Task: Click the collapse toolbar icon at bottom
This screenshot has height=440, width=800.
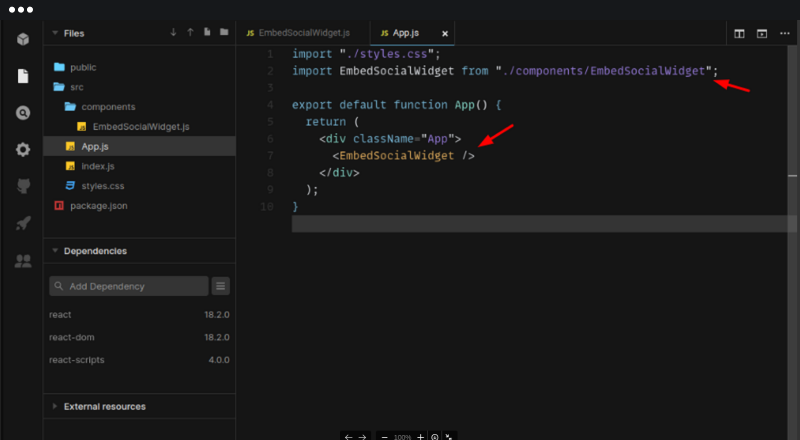Action: click(x=448, y=437)
